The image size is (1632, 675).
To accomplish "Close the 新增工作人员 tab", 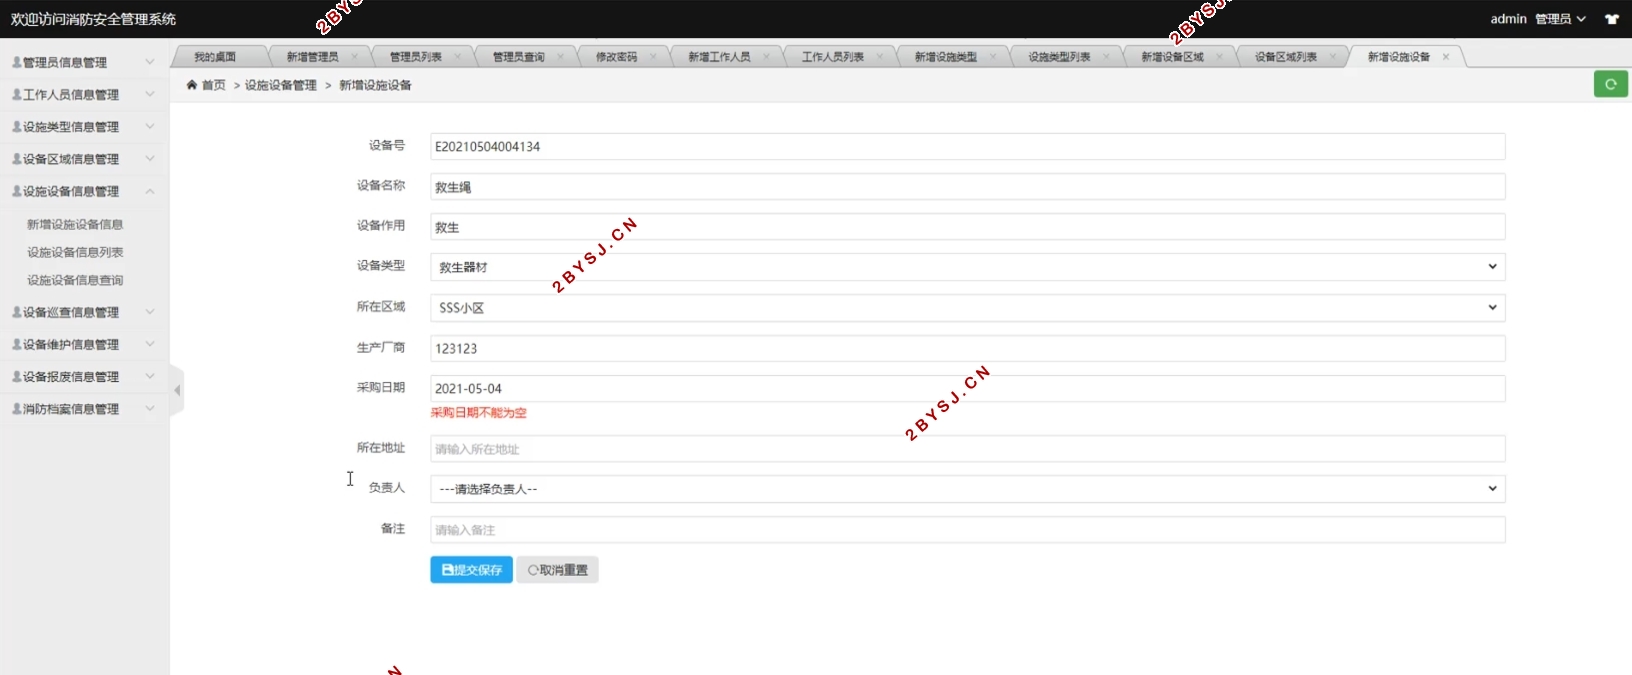I will [767, 57].
